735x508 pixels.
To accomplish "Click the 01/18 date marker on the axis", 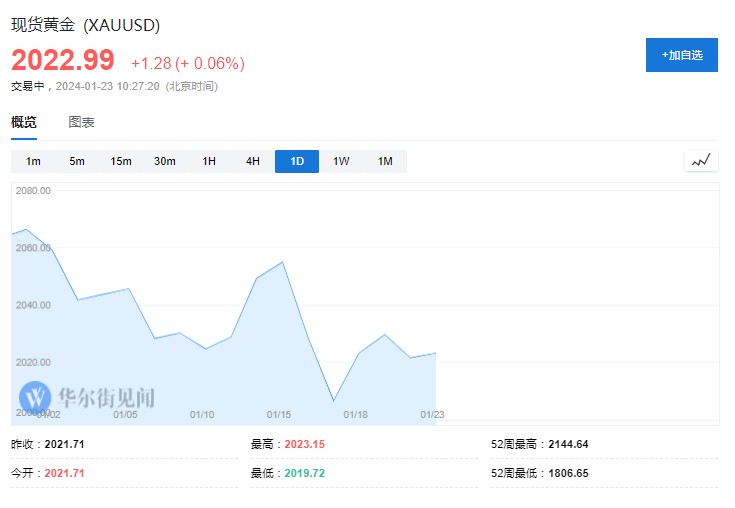I will coord(356,414).
